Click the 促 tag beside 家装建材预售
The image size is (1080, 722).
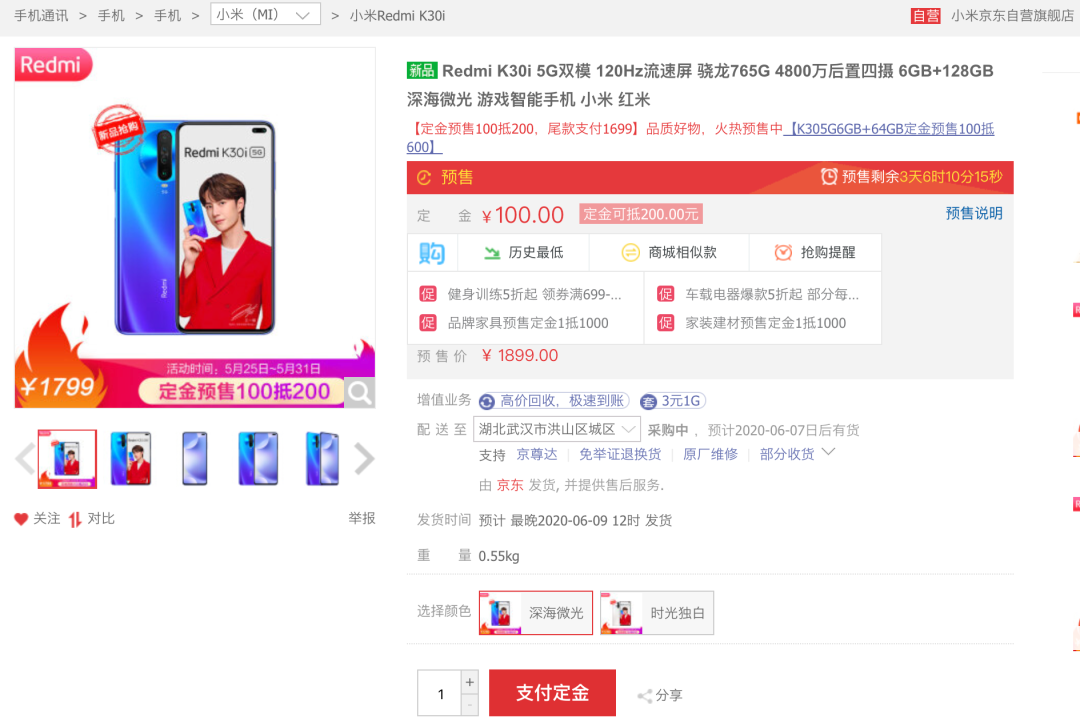click(665, 322)
